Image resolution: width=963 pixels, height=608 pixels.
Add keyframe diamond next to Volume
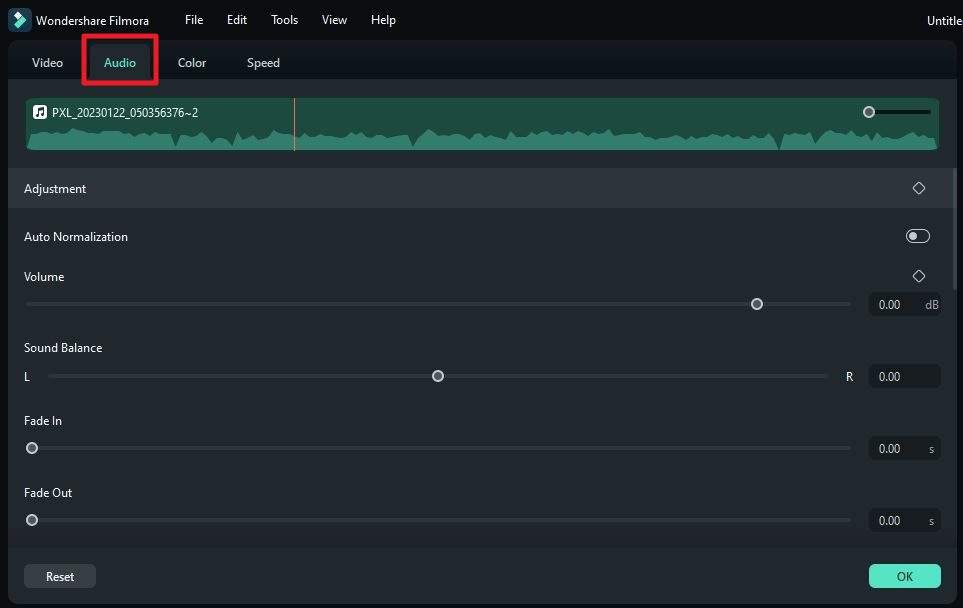(x=918, y=276)
